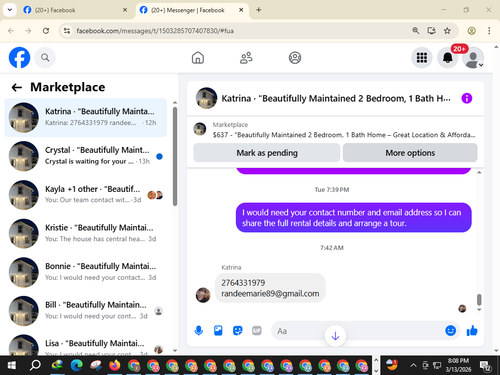
Task: Bookmark this page with the star
Action: 447,31
